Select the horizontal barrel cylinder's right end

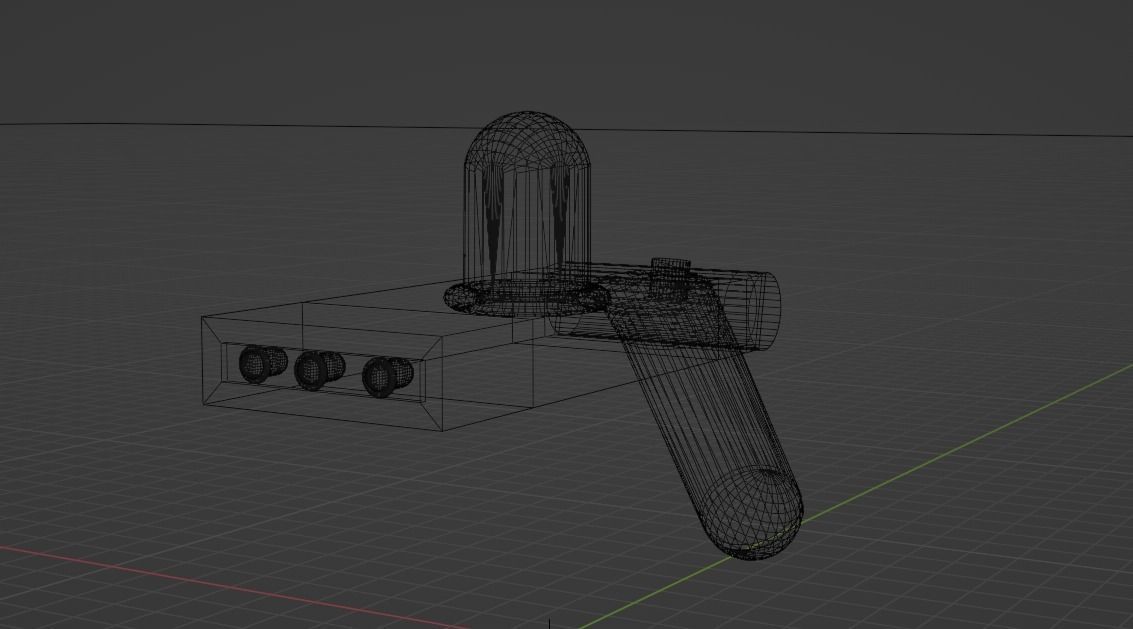coord(766,311)
